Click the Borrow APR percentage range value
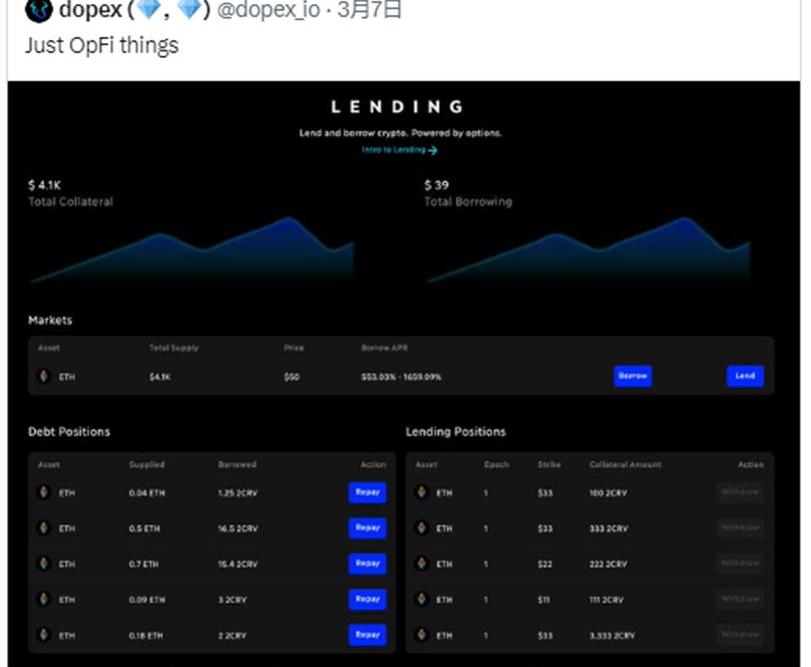This screenshot has width=811, height=667. click(x=401, y=377)
